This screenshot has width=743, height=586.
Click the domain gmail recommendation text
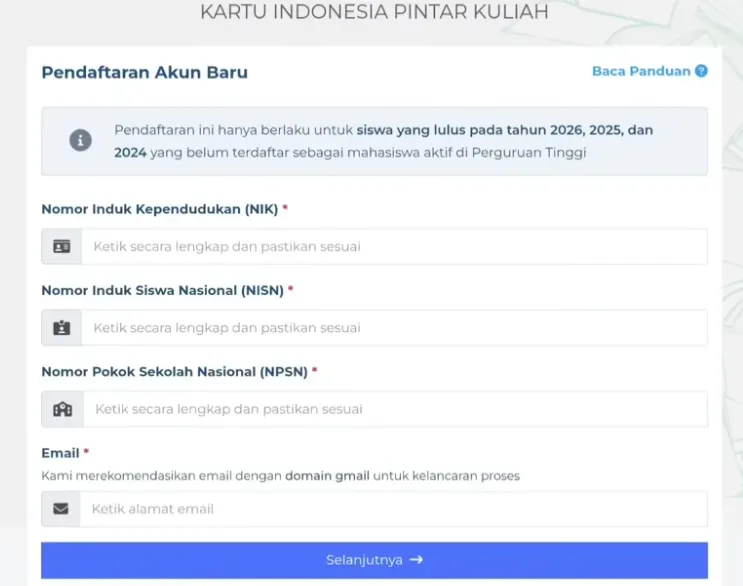coord(327,476)
